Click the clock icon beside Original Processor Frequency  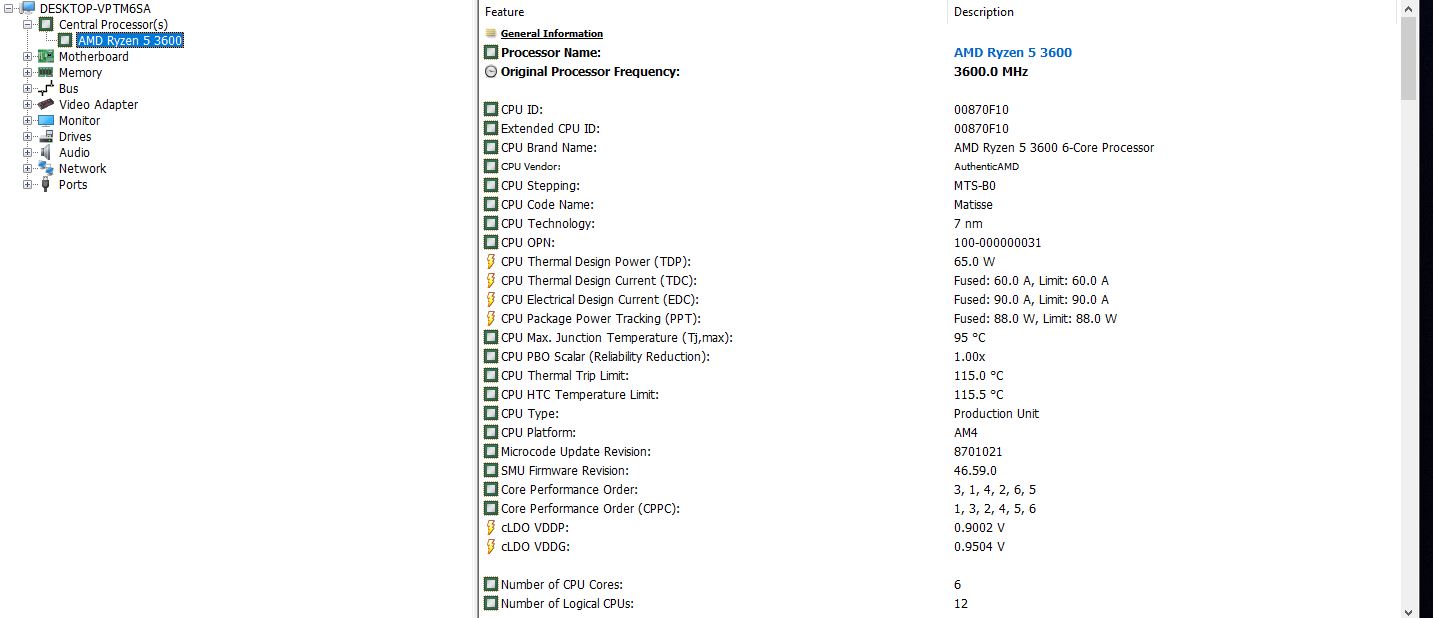point(490,71)
